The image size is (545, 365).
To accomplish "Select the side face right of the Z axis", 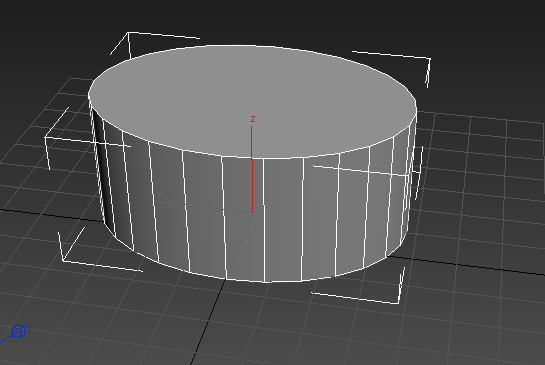I will [x=283, y=220].
